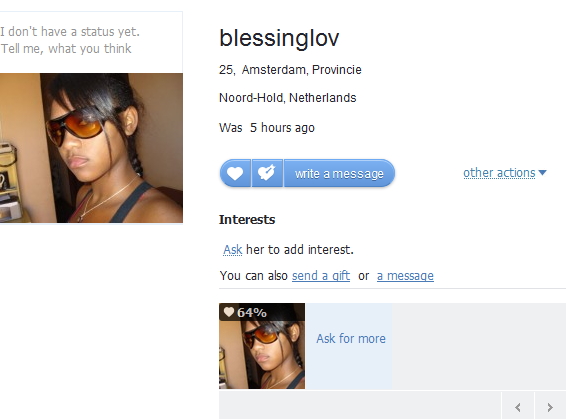The image size is (566, 419).
Task: Click the Amsterdam, Provincie location text
Action: point(301,70)
